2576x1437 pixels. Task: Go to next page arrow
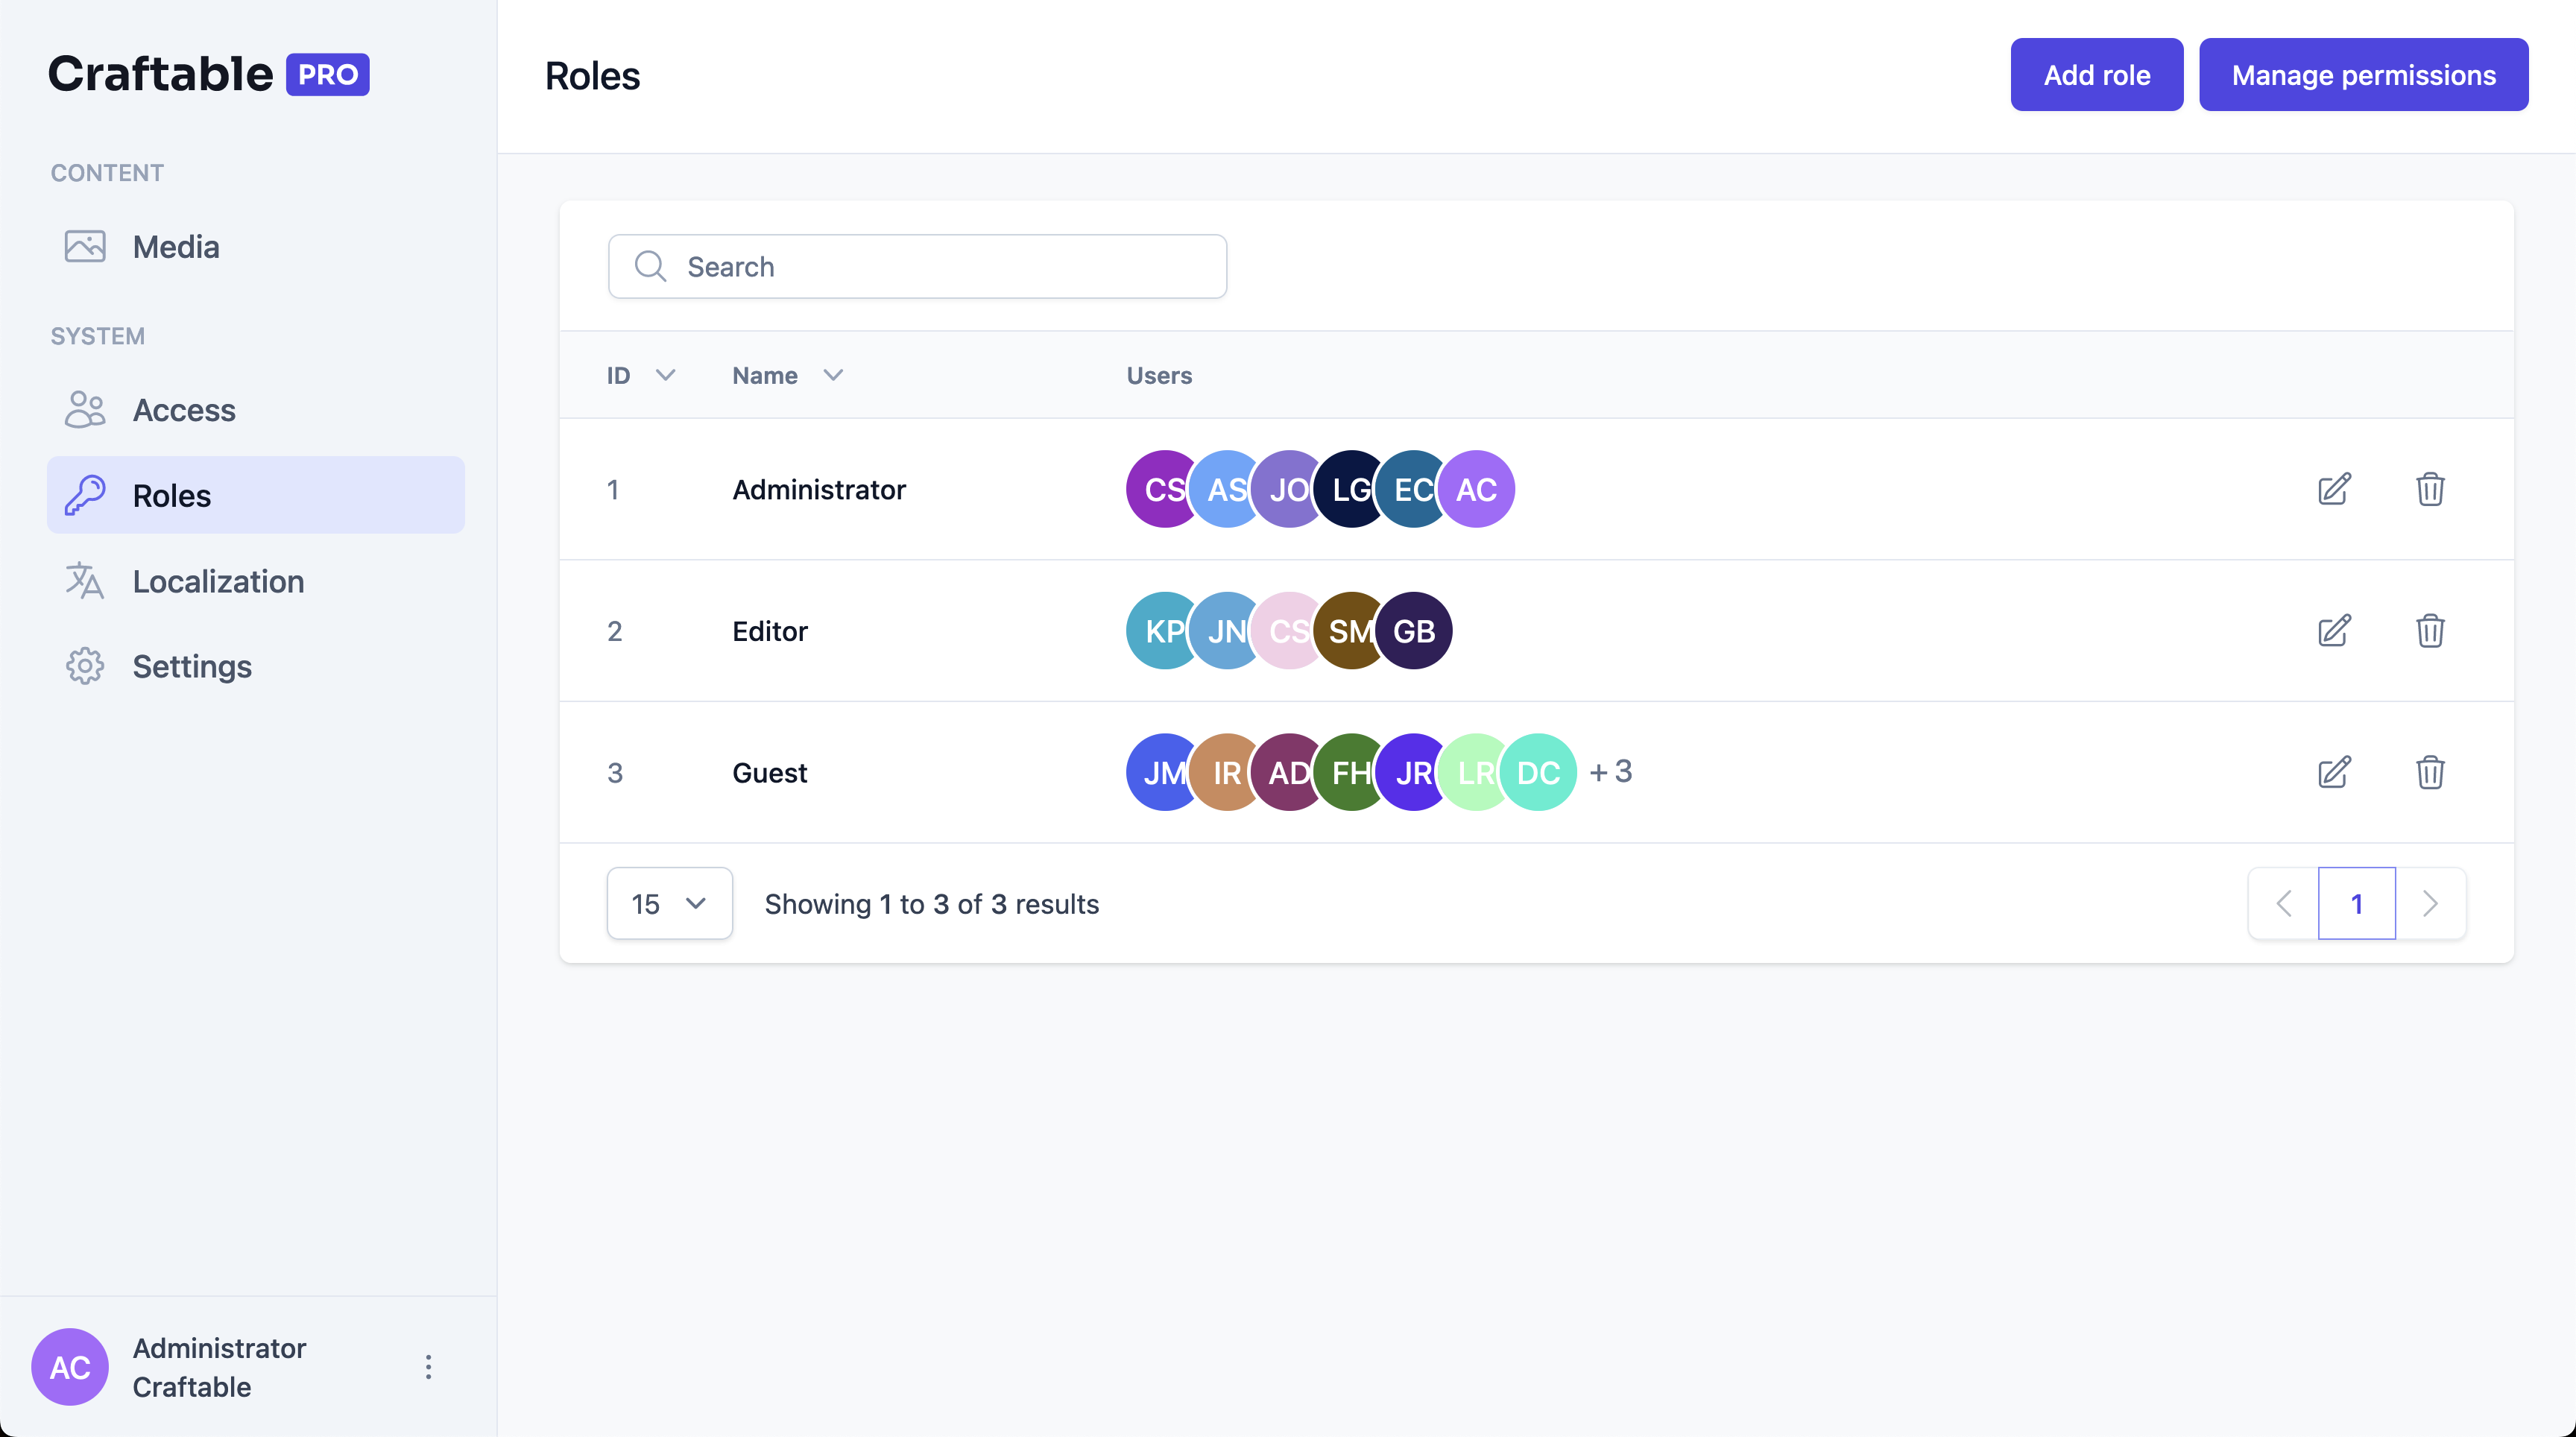click(x=2430, y=903)
